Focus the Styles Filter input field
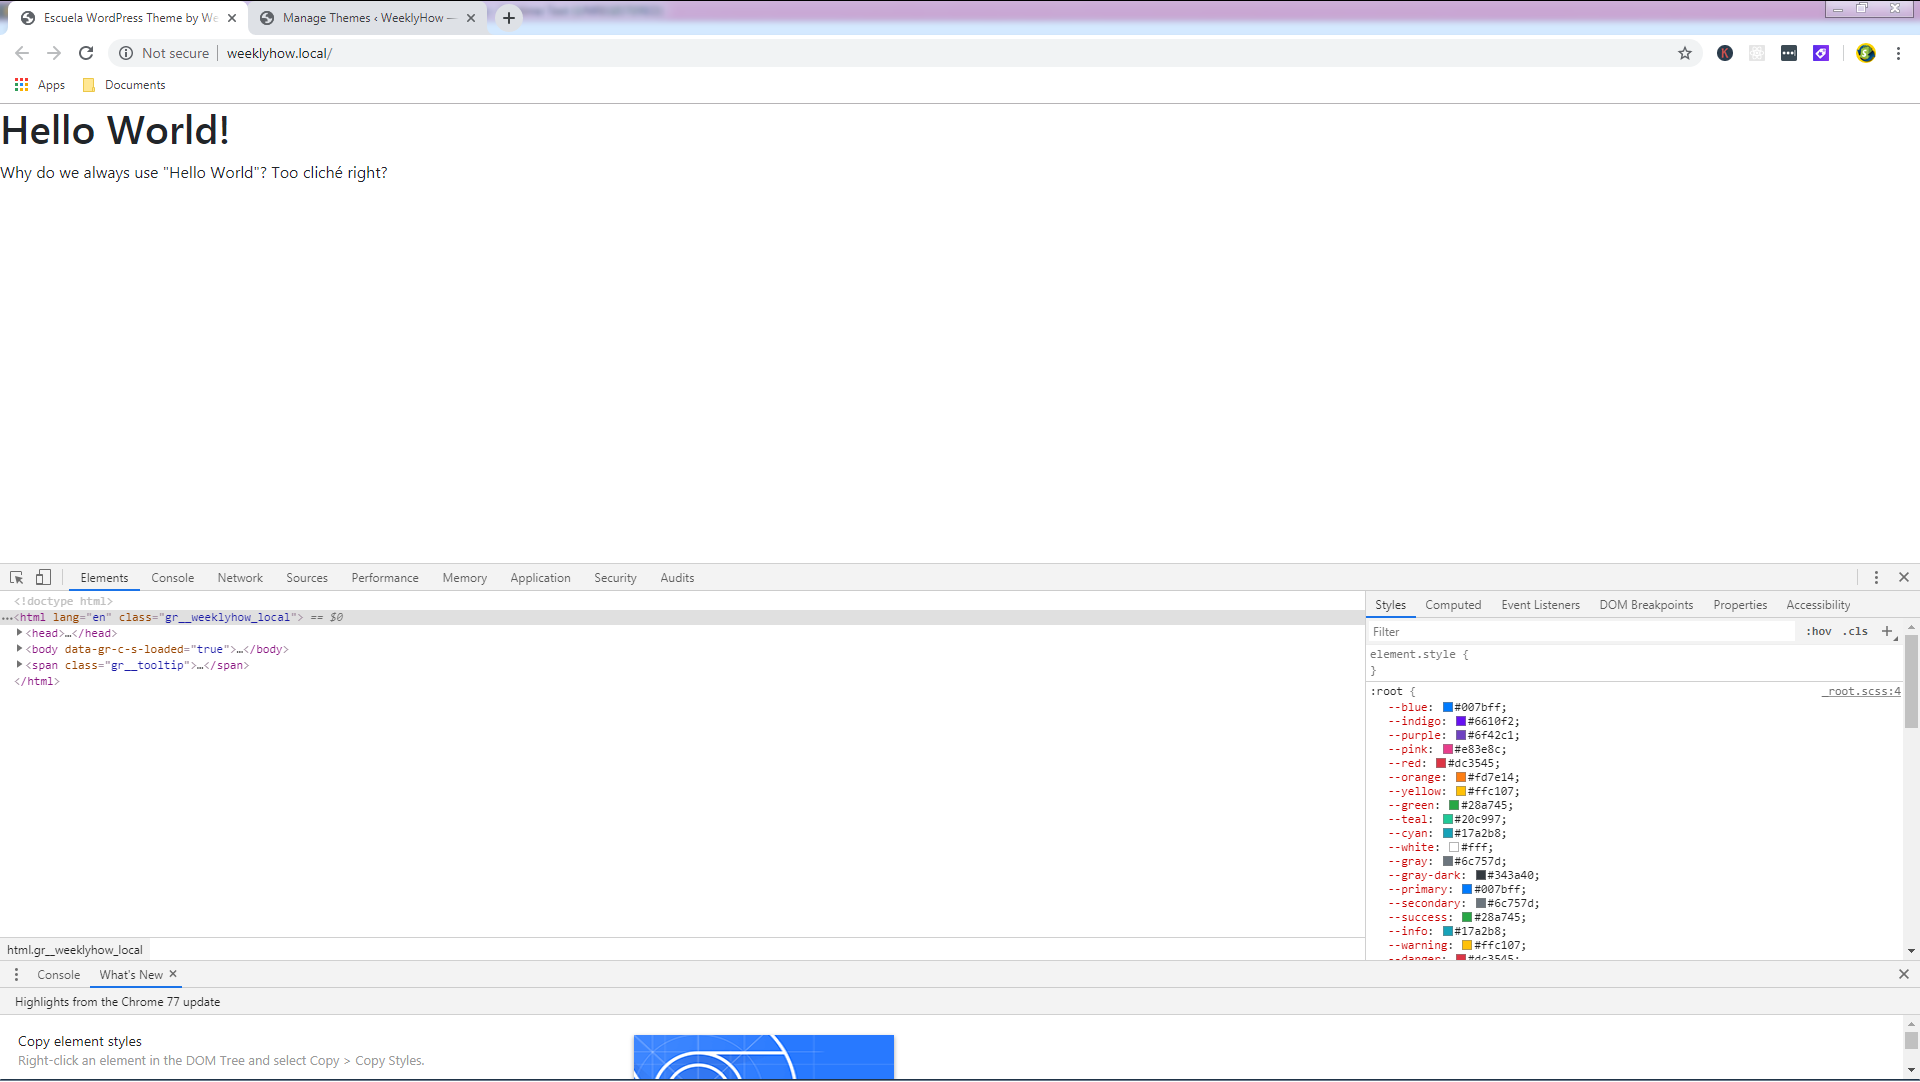Viewport: 1920px width, 1082px height. (x=1582, y=632)
